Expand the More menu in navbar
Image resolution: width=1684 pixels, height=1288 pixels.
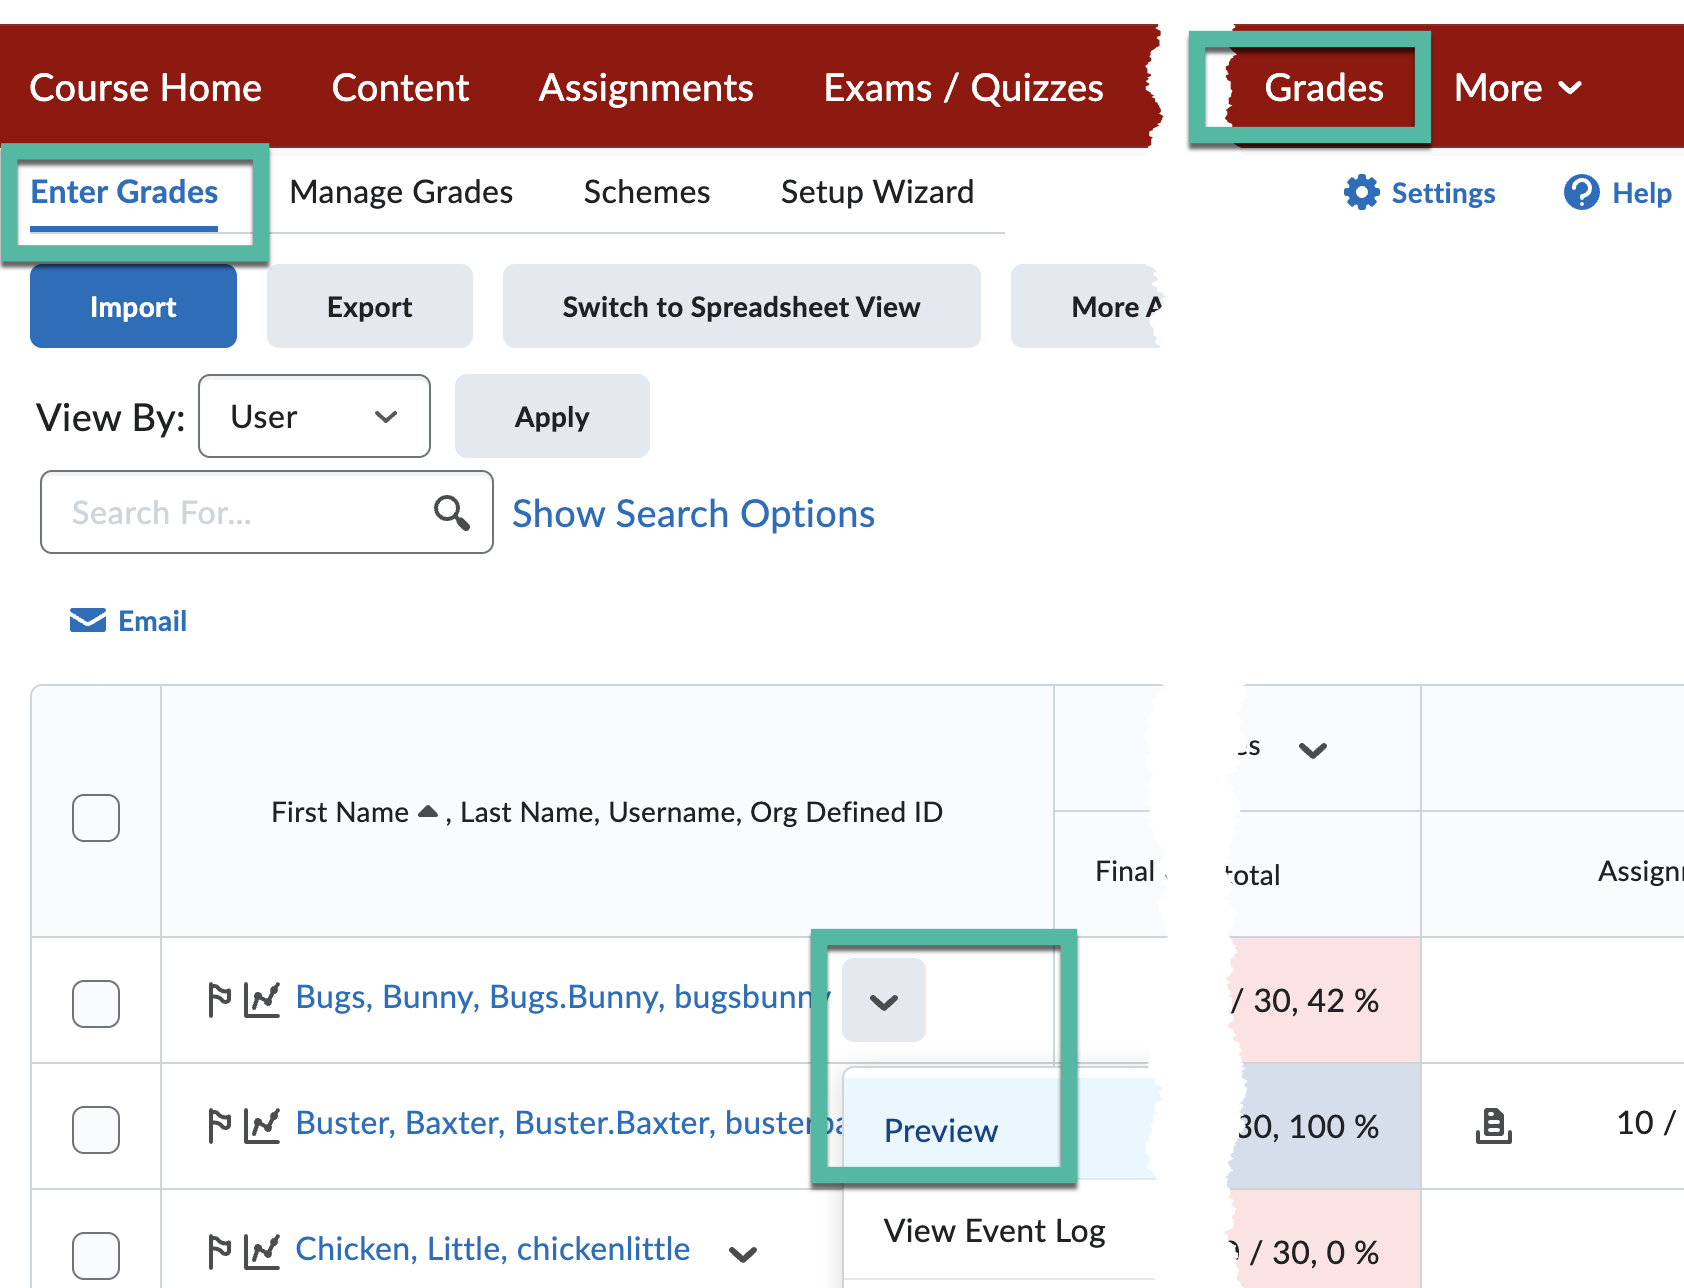pyautogui.click(x=1517, y=88)
